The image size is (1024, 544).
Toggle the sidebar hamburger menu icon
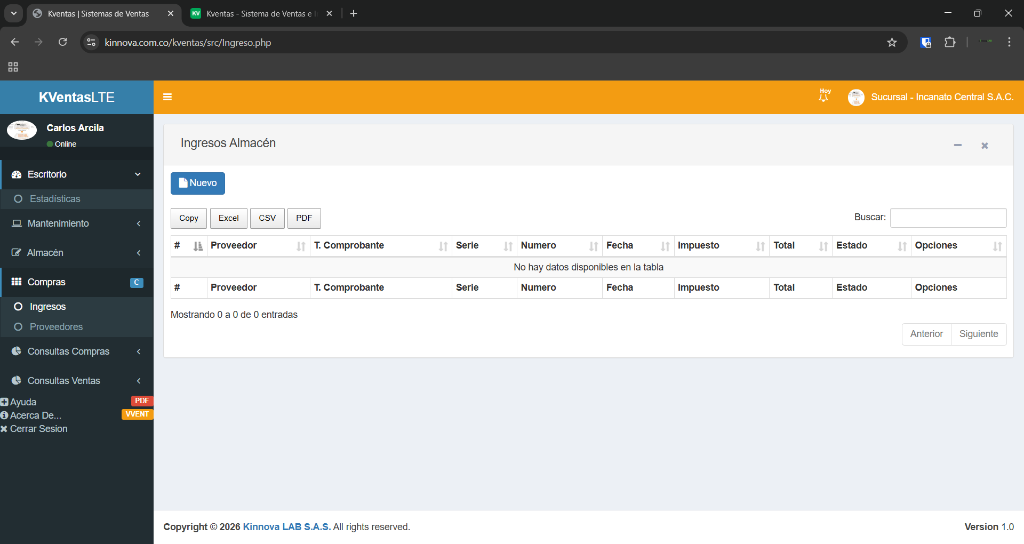(167, 97)
